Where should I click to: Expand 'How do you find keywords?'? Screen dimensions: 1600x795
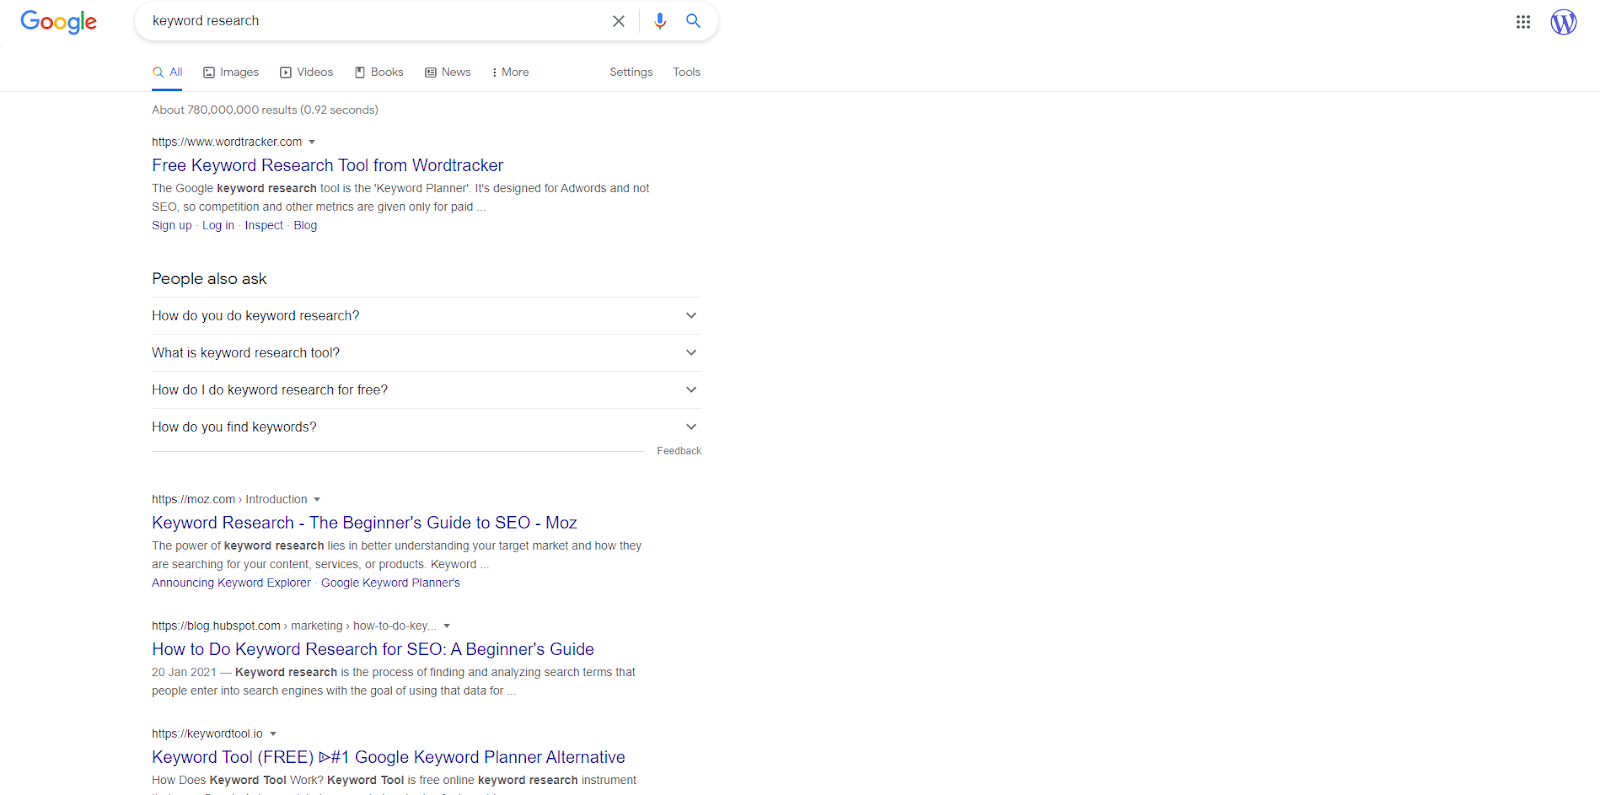tap(426, 427)
